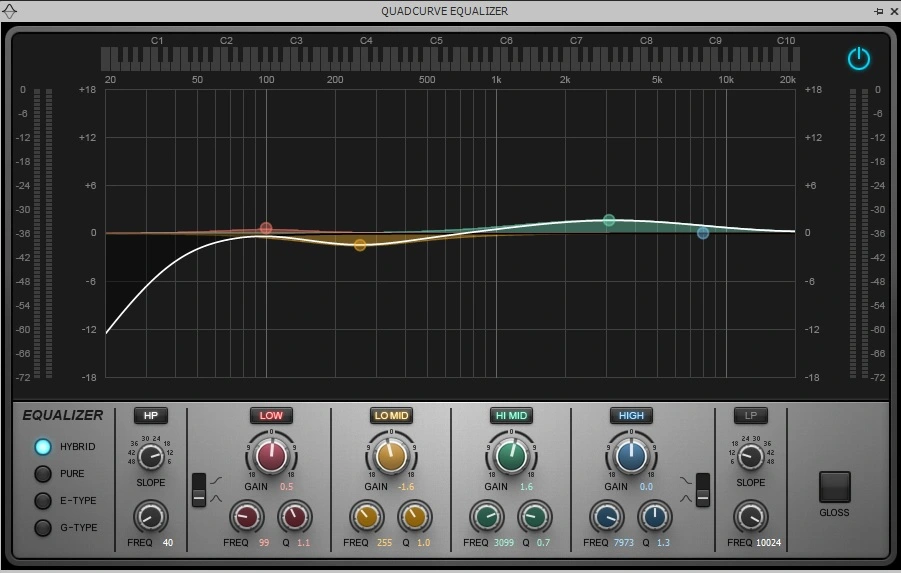
Task: Select the G-TYPE equalizer mode
Action: pyautogui.click(x=43, y=528)
